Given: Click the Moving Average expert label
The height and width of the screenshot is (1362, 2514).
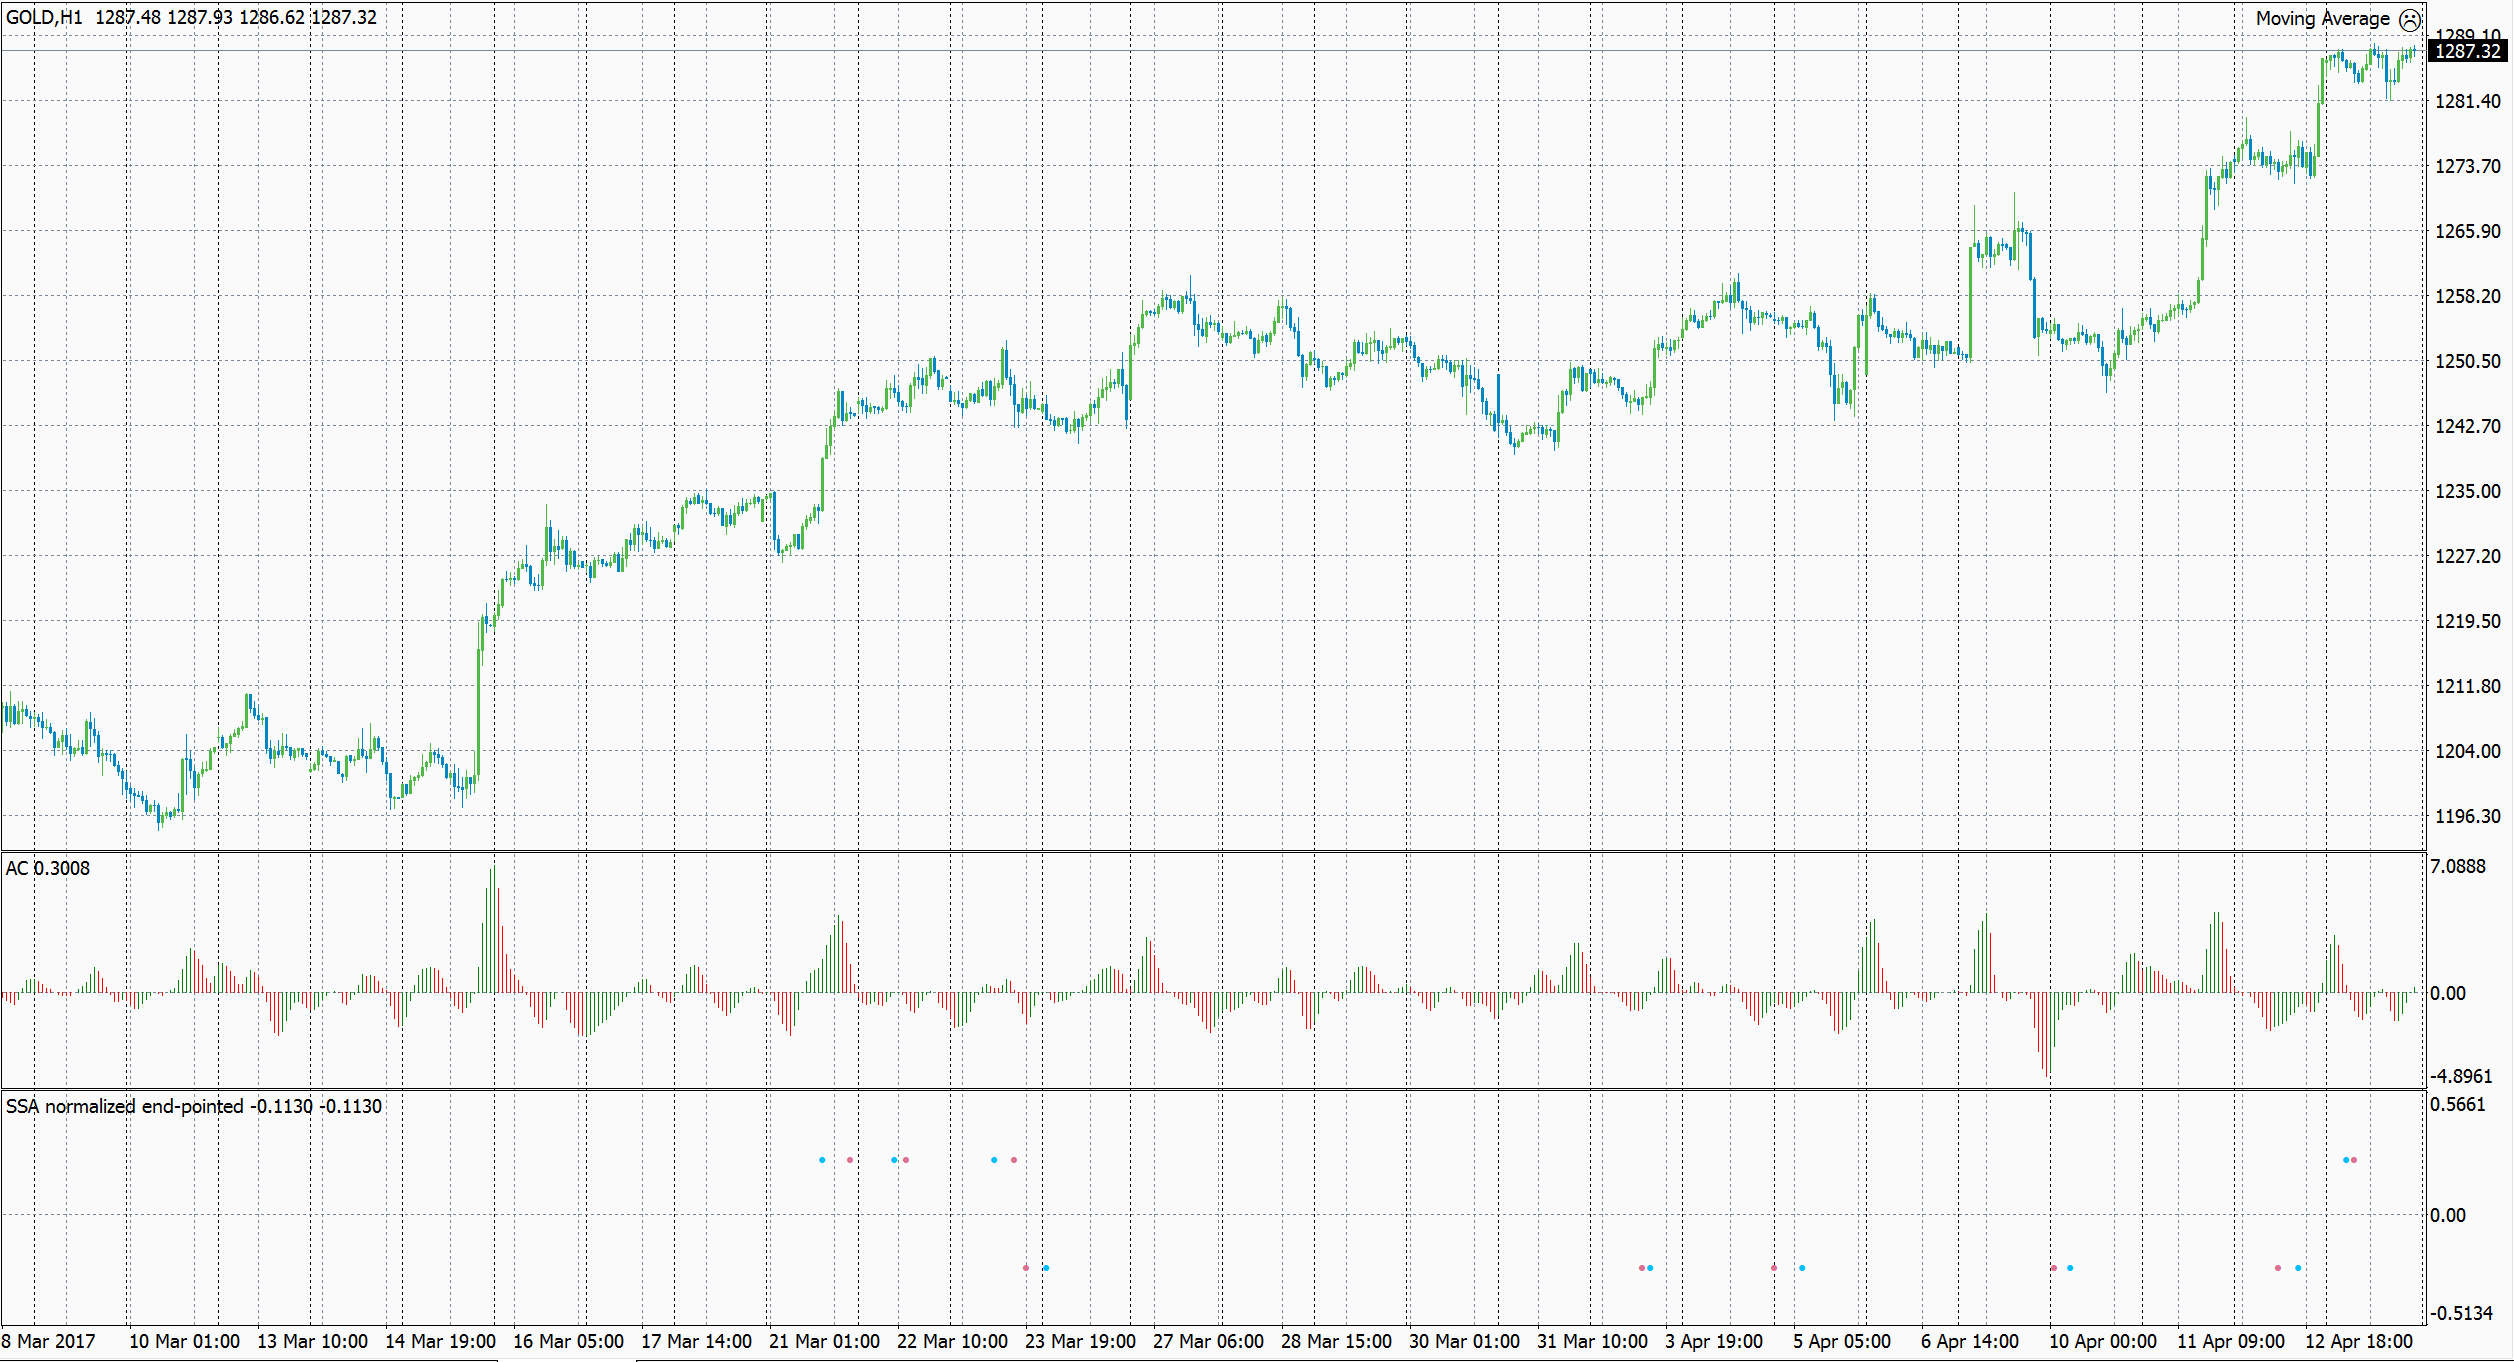Looking at the screenshot, I should (2321, 19).
